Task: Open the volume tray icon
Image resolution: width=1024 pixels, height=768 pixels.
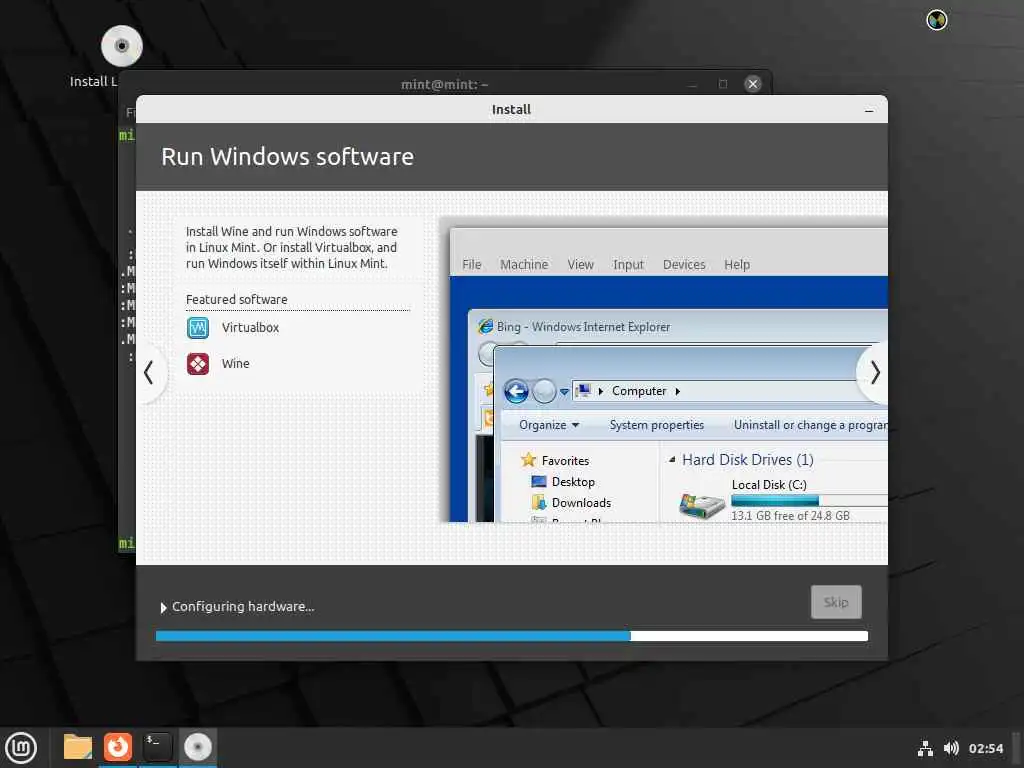Action: tap(951, 748)
